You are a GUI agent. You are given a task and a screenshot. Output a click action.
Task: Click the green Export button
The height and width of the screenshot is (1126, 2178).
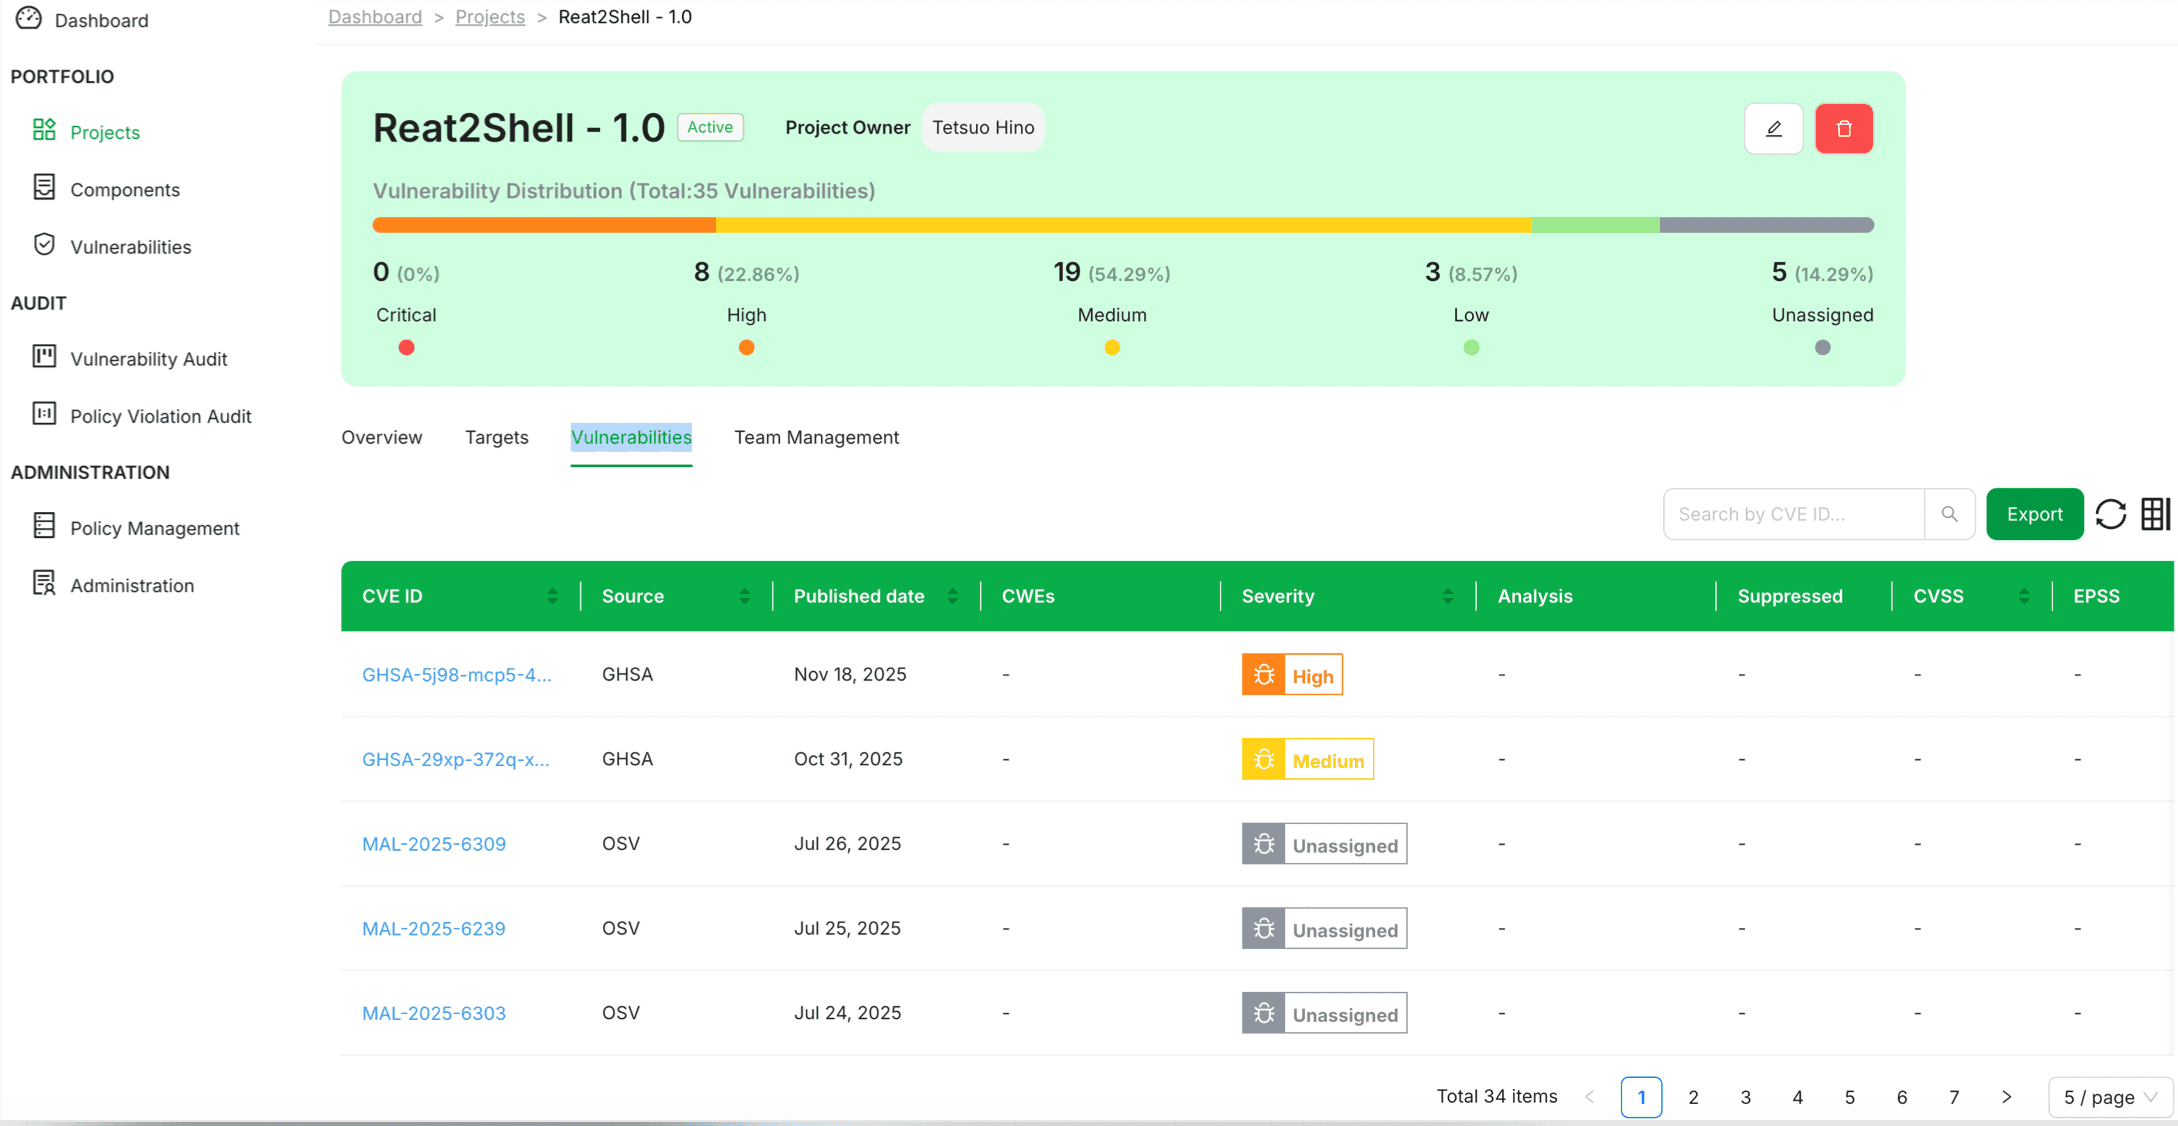(x=2035, y=514)
